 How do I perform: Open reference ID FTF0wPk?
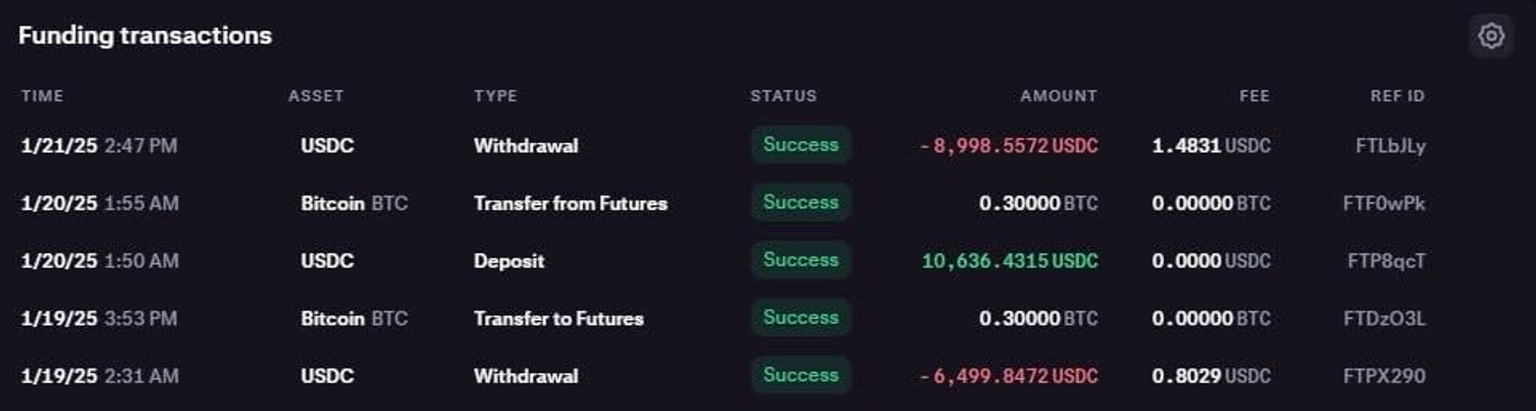(x=1384, y=204)
